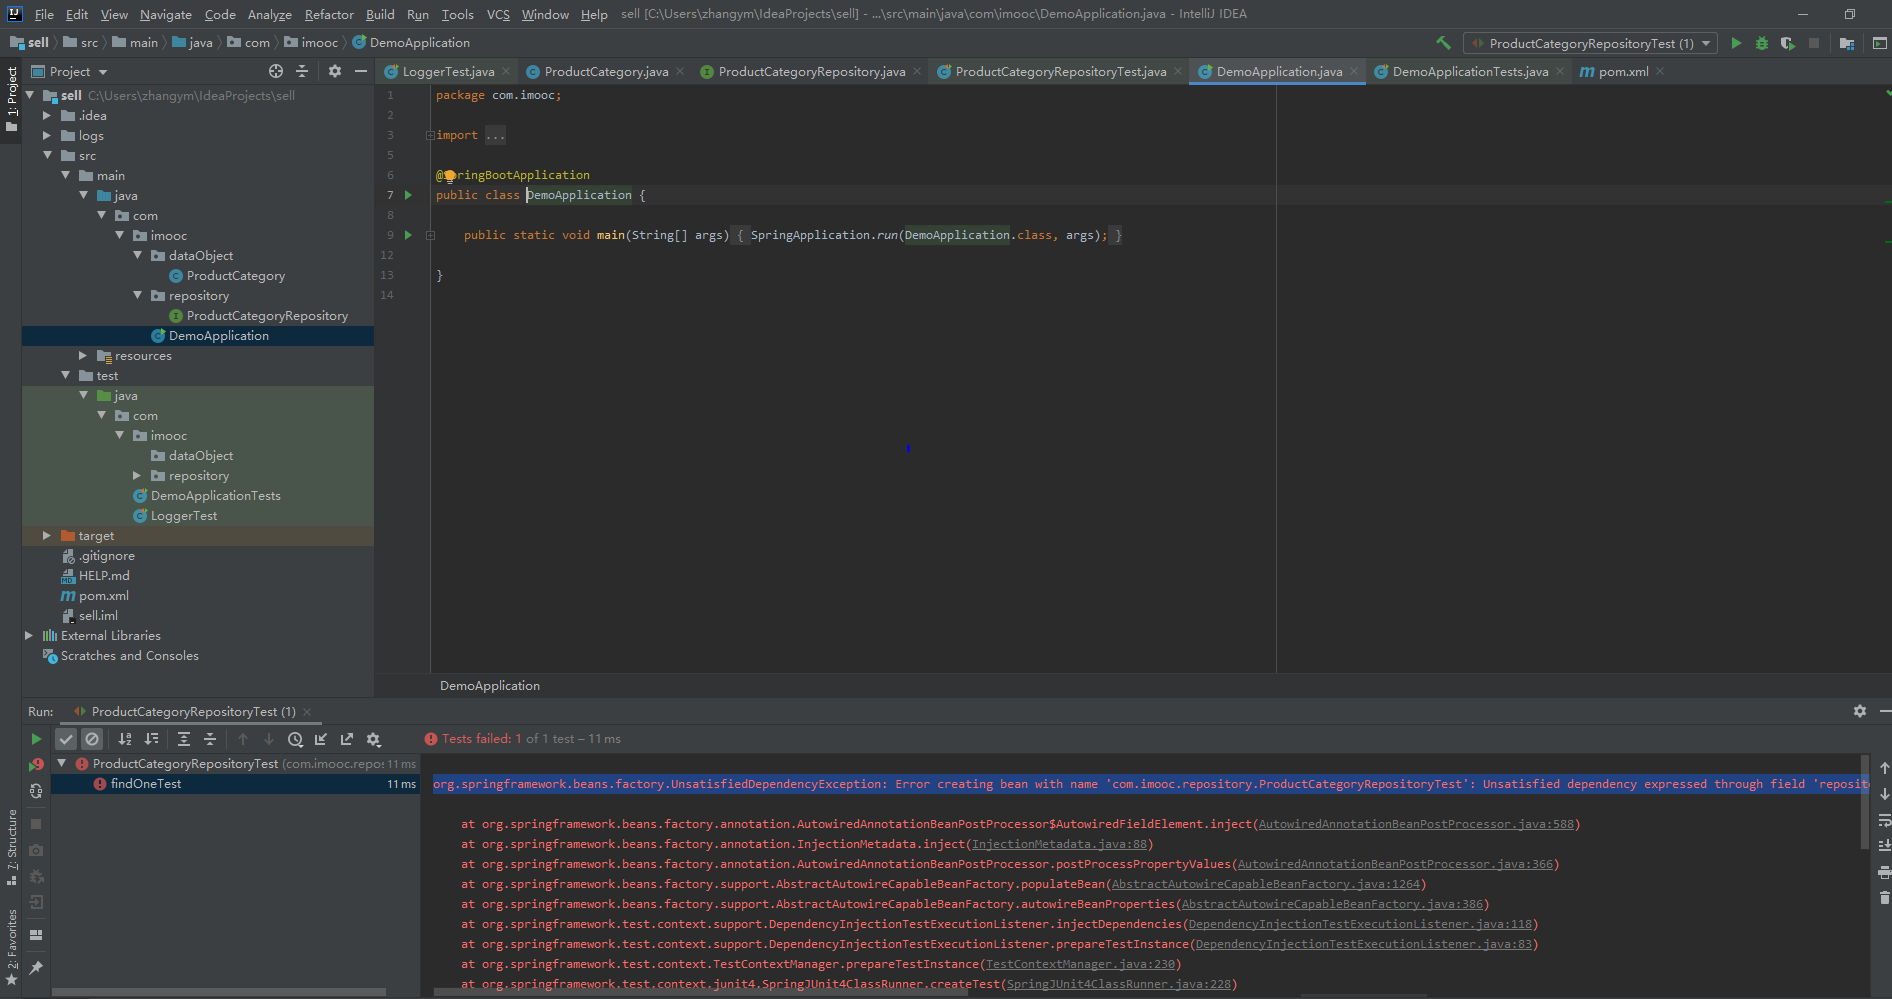
Task: Expand the logs folder
Action: [x=47, y=135]
